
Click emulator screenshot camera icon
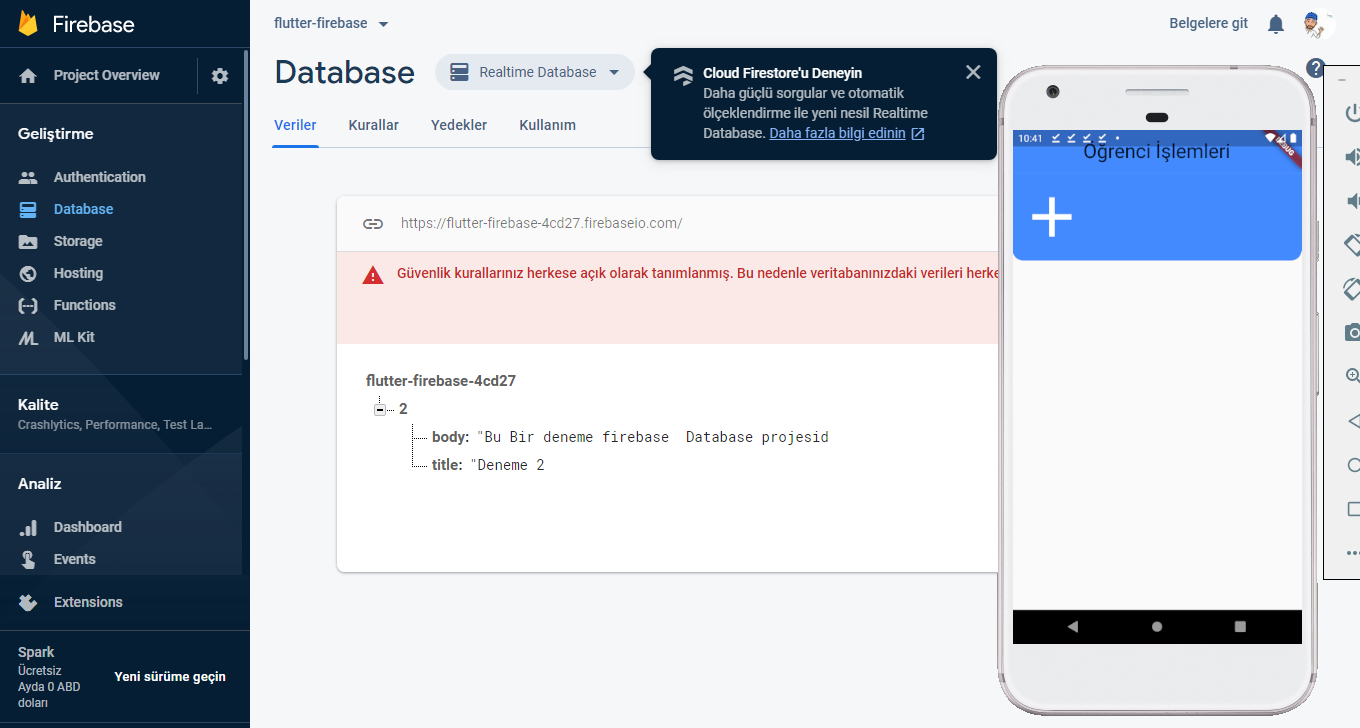coord(1352,332)
